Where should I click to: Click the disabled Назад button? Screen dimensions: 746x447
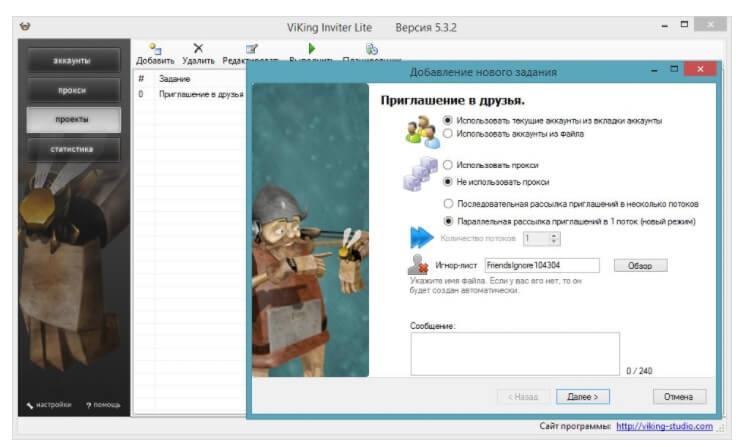(x=523, y=397)
